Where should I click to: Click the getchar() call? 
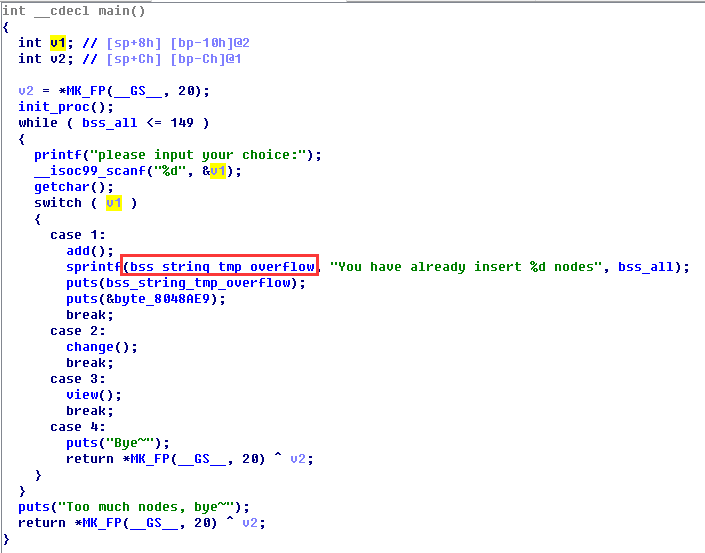tap(73, 187)
